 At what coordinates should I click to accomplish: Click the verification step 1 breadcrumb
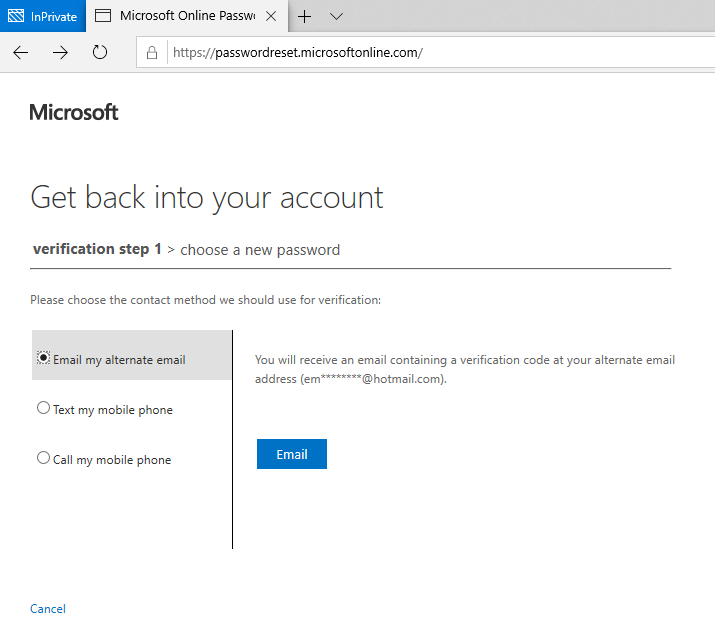(97, 249)
